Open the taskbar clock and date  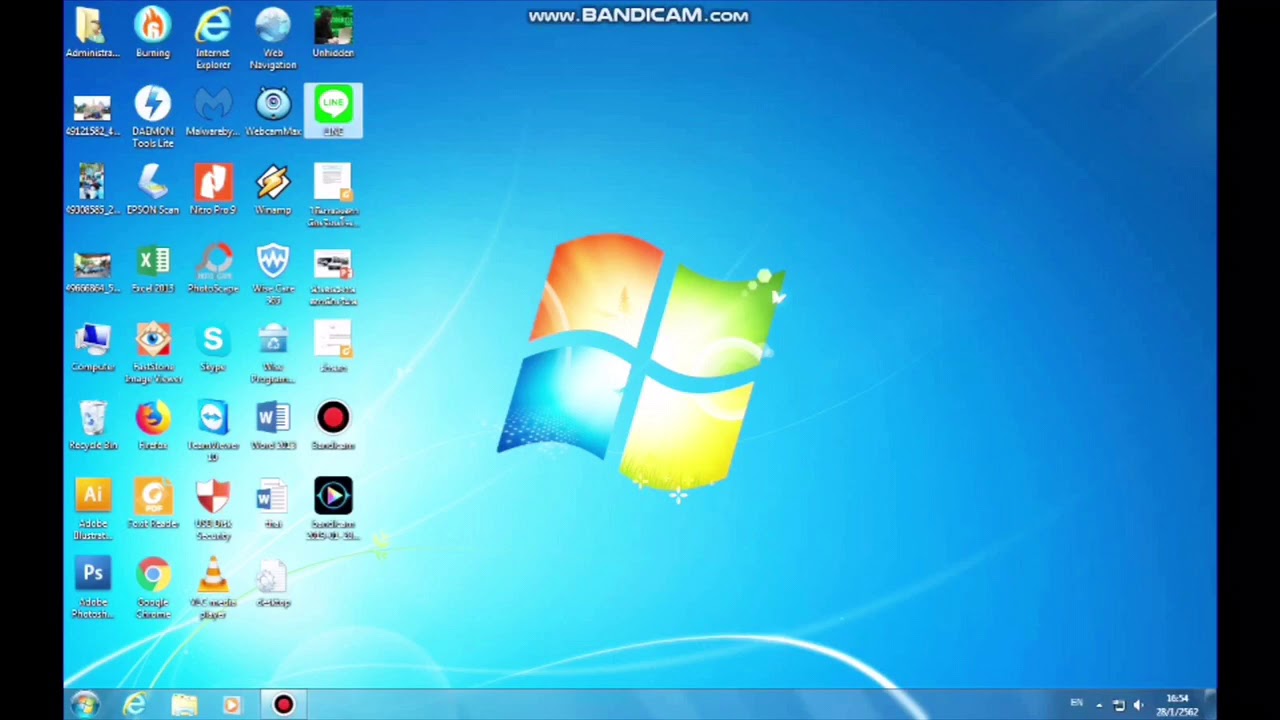click(x=1177, y=705)
